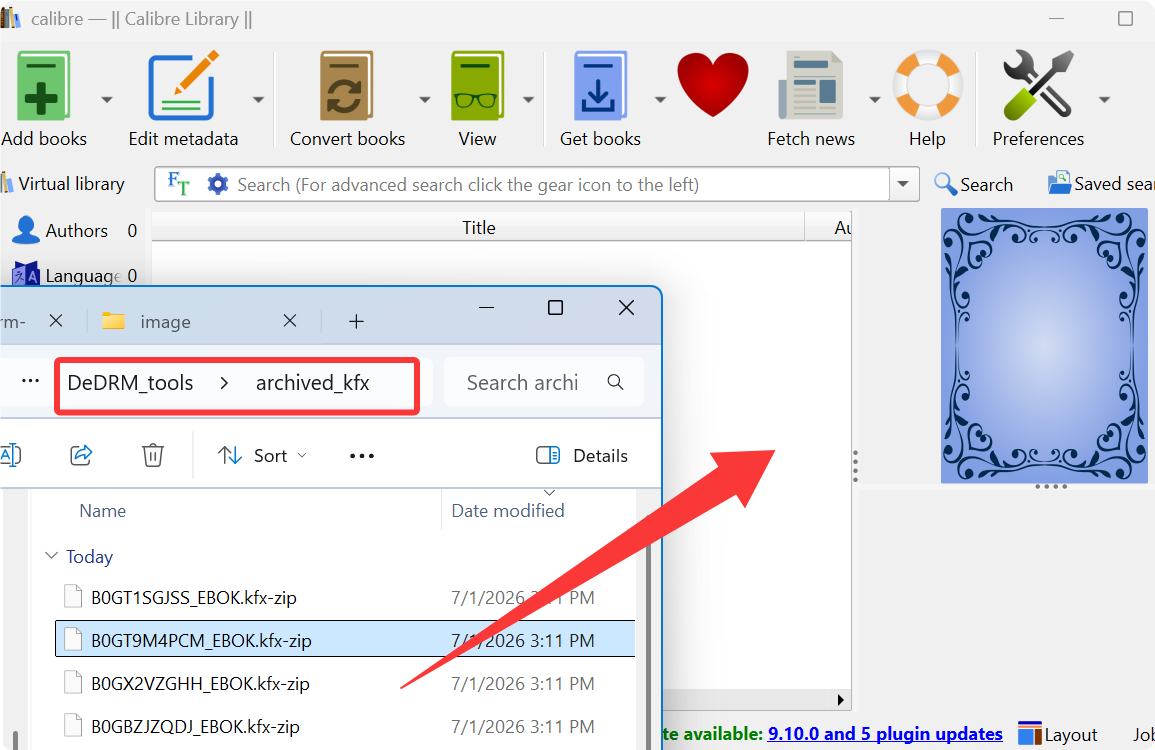Click the Share icon in Explorer toolbar
This screenshot has height=750, width=1155.
(81, 455)
